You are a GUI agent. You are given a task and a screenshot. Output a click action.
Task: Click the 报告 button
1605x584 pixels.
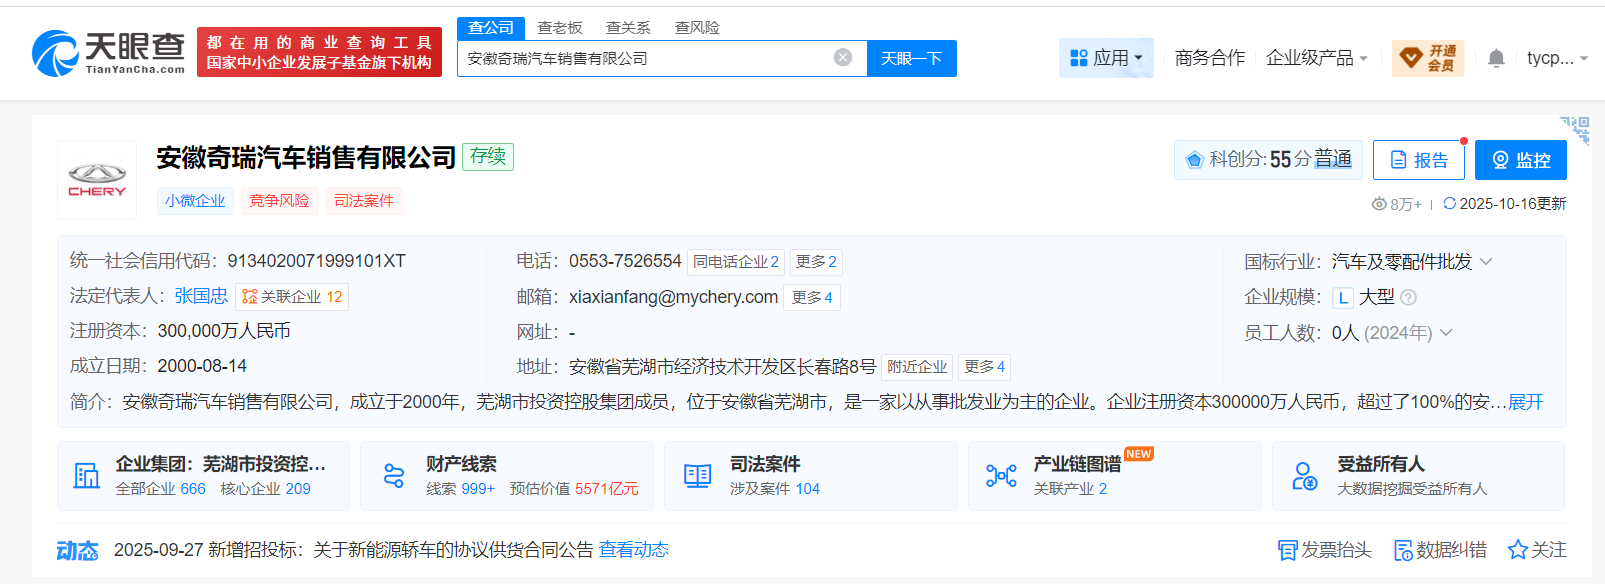[x=1419, y=160]
